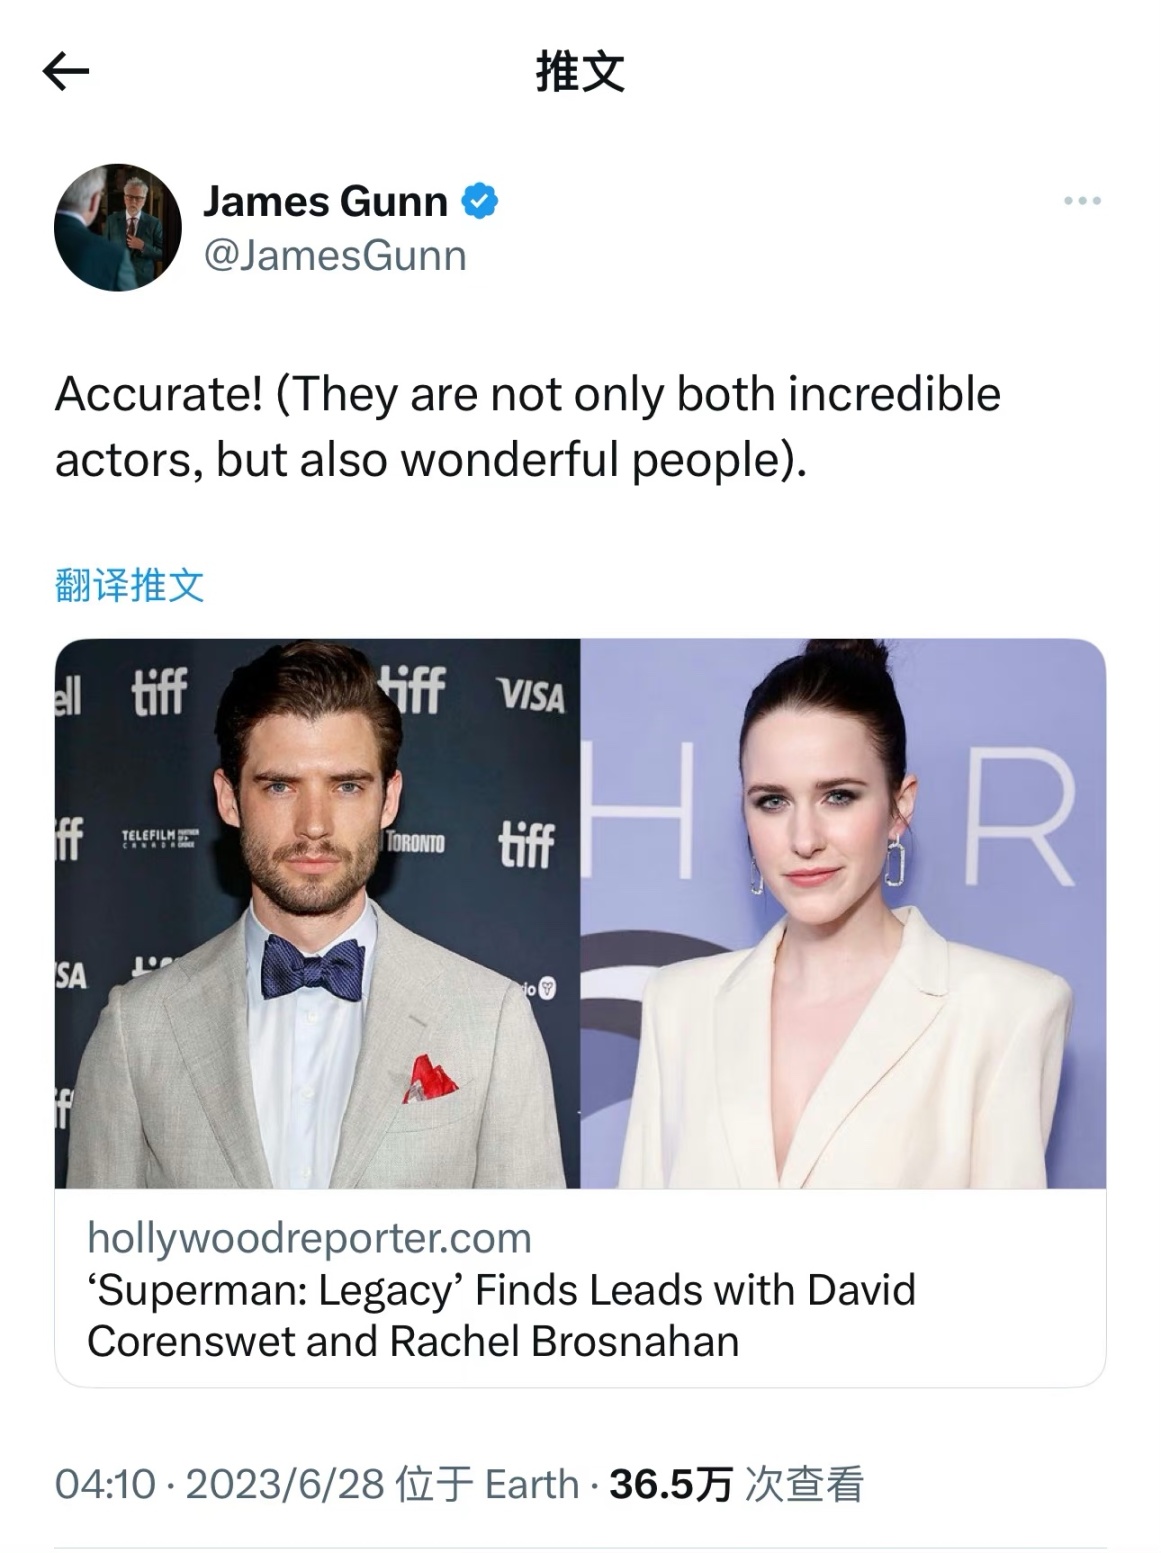This screenshot has width=1161, height=1553.
Task: Tap the red pocket square in the left photo
Action: (430, 1079)
